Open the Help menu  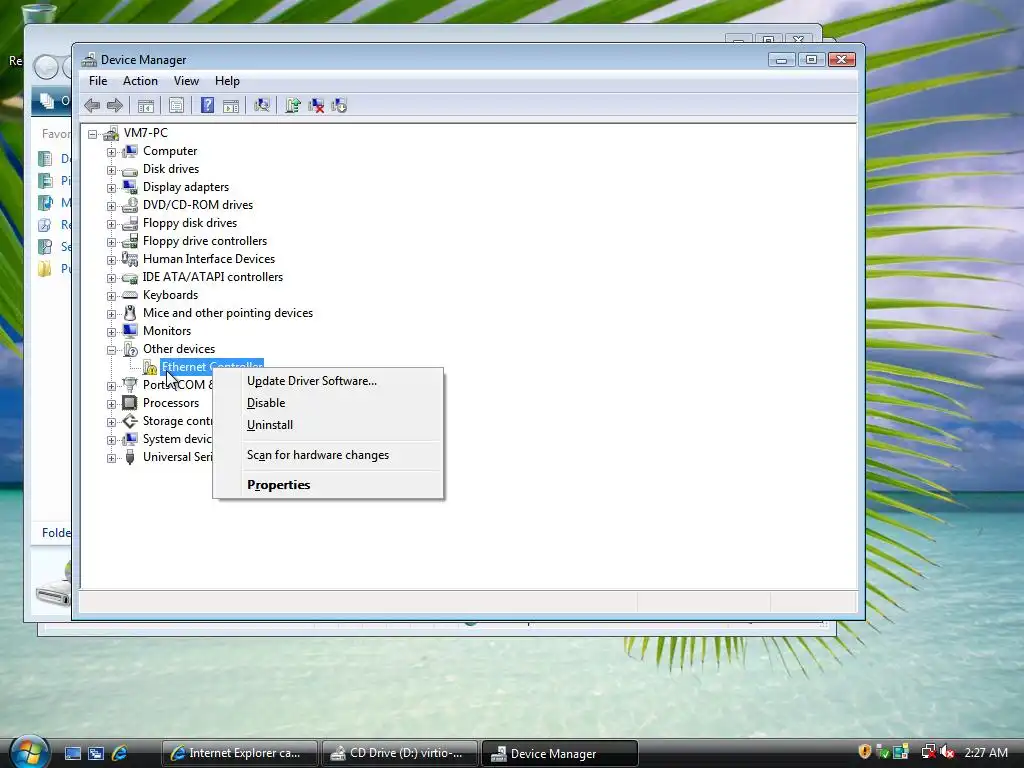coord(227,81)
